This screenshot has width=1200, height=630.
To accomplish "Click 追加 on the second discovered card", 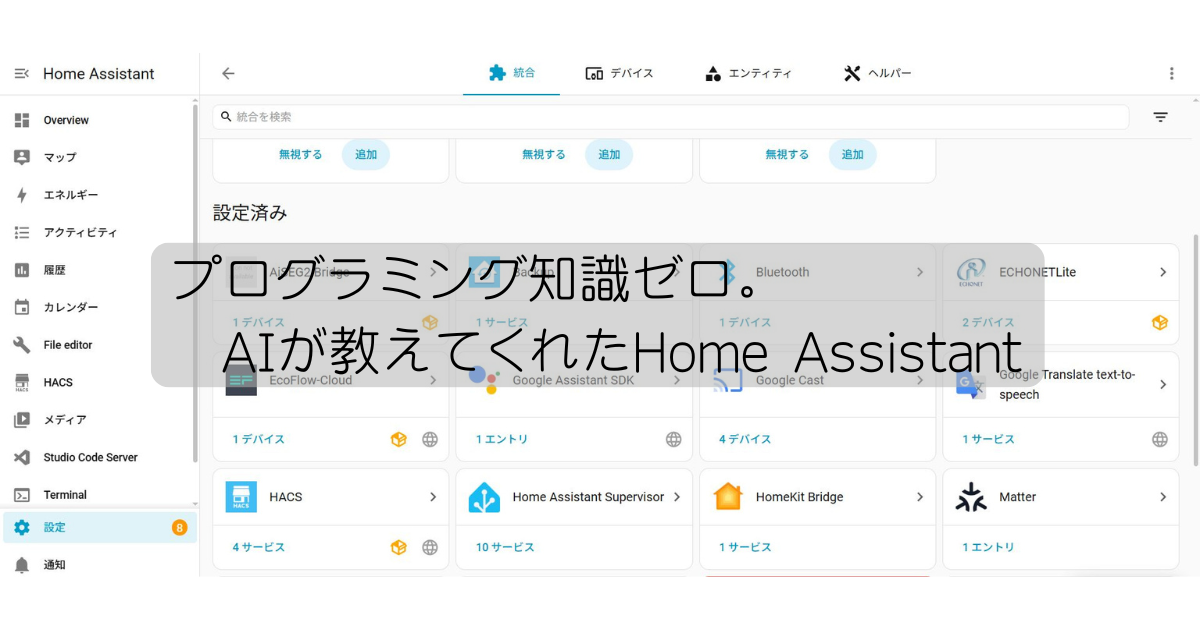I will 609,154.
